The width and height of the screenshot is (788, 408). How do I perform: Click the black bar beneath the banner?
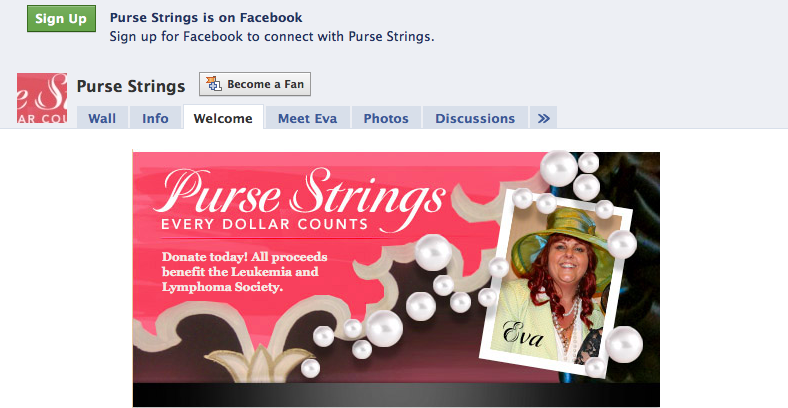coord(396,396)
